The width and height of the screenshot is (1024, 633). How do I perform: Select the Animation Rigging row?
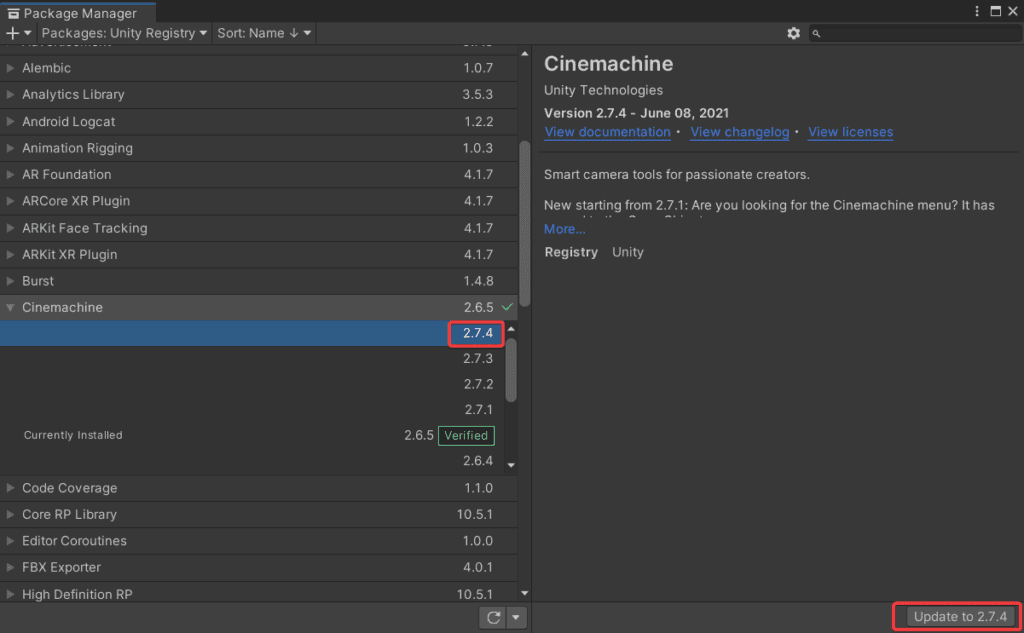pyautogui.click(x=259, y=148)
